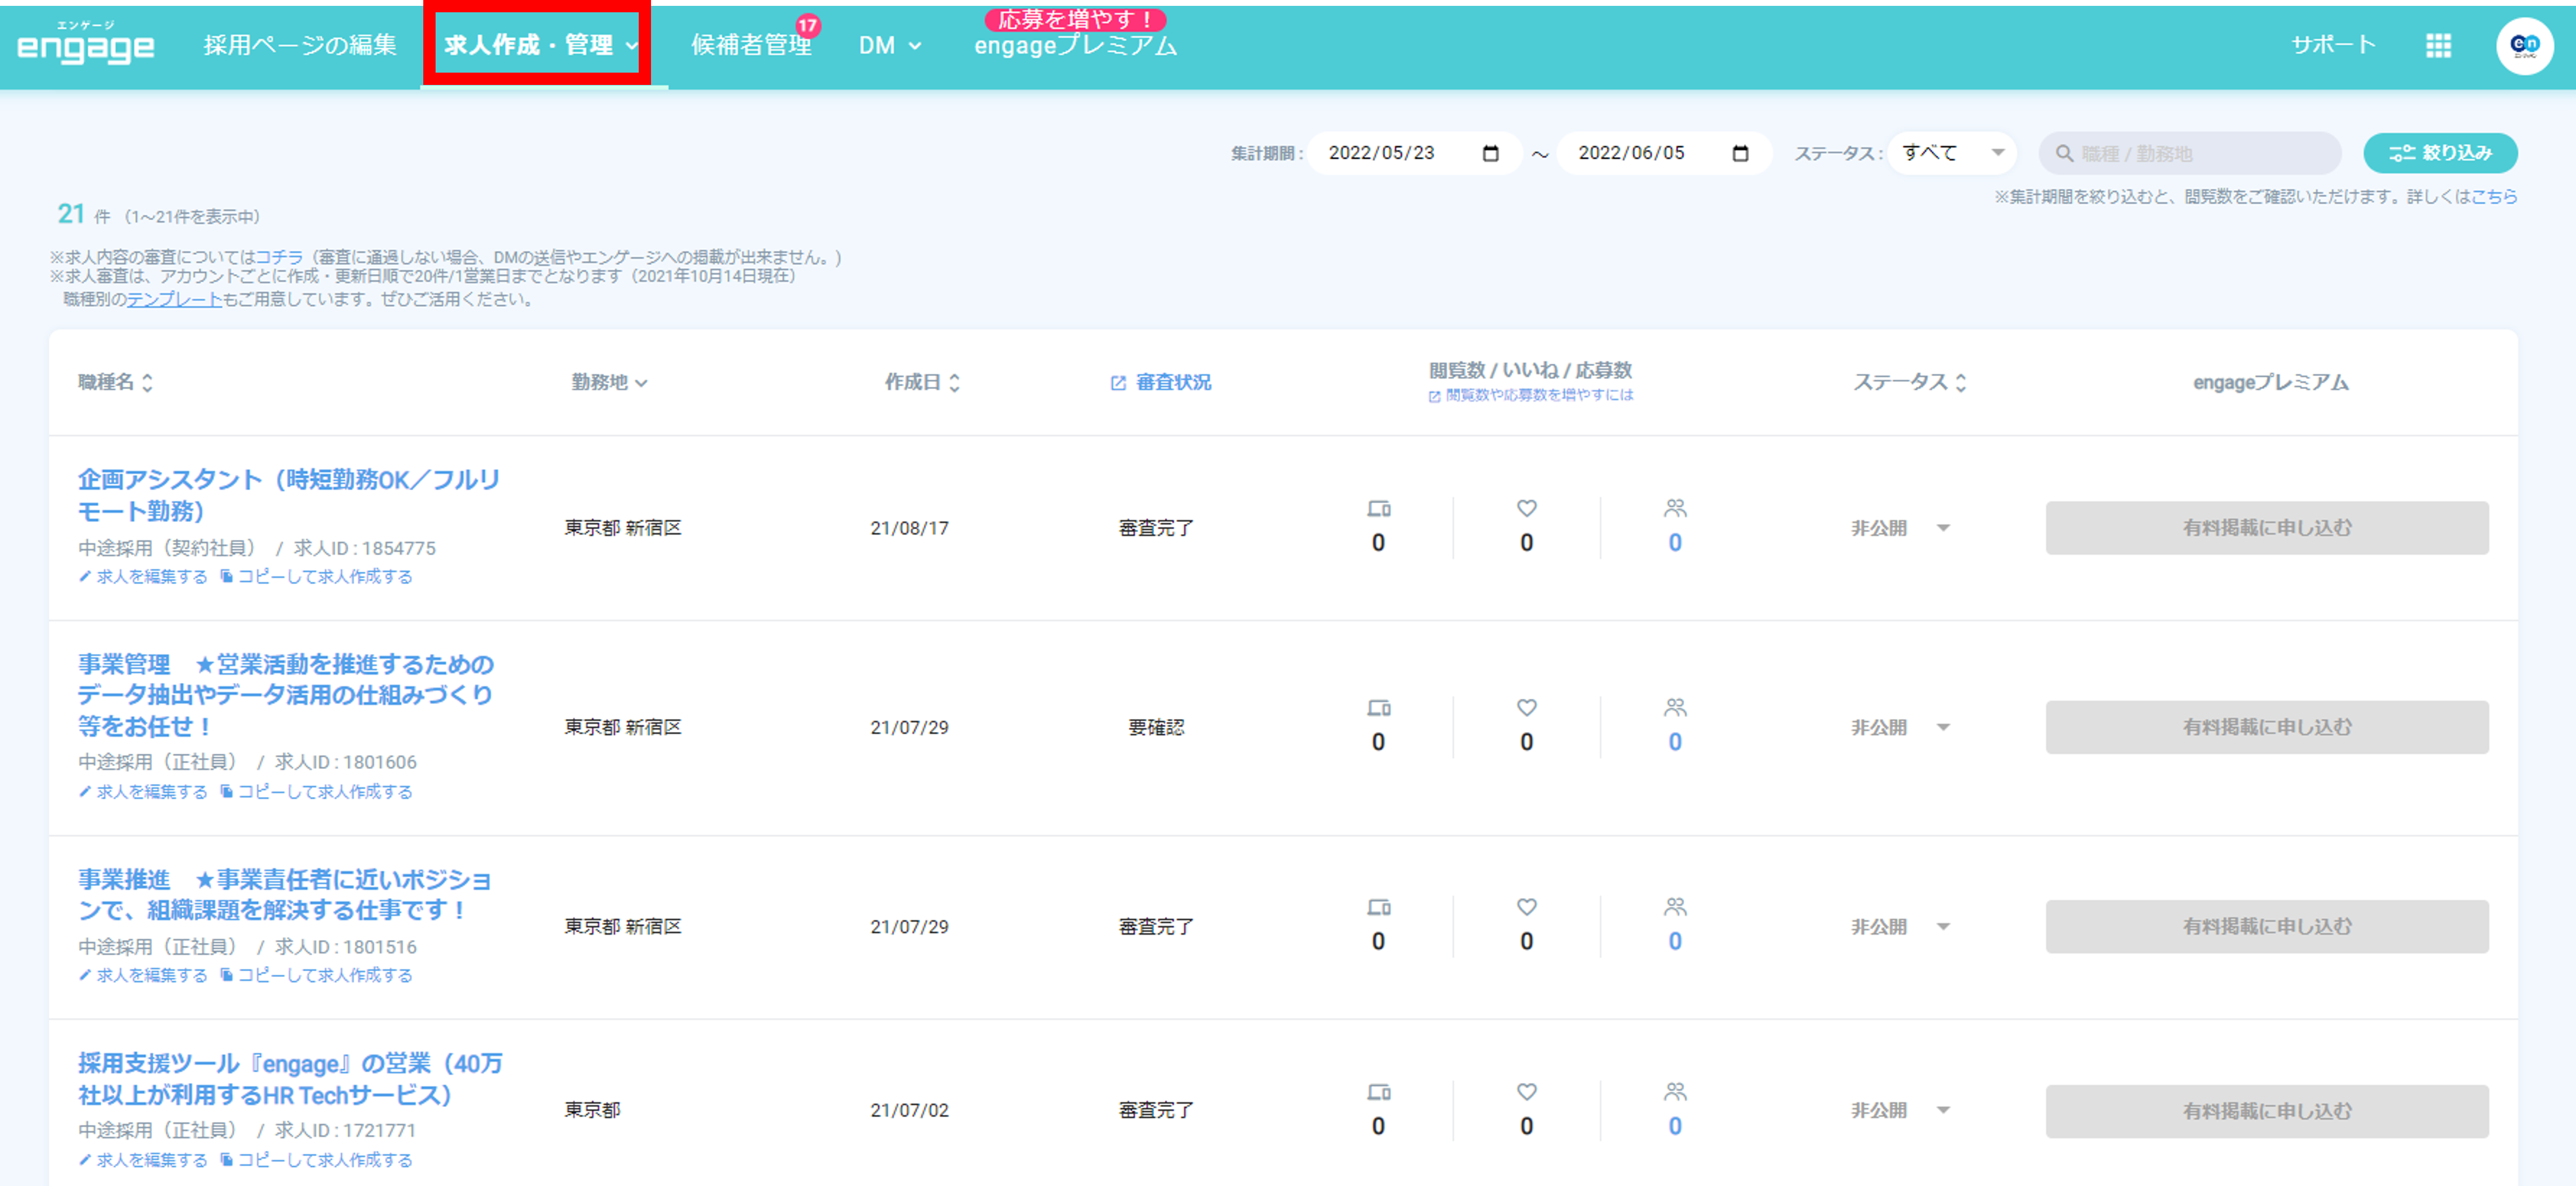Click applicant count 0 in 企画アシスタント row
The image size is (2576, 1186).
1675,543
